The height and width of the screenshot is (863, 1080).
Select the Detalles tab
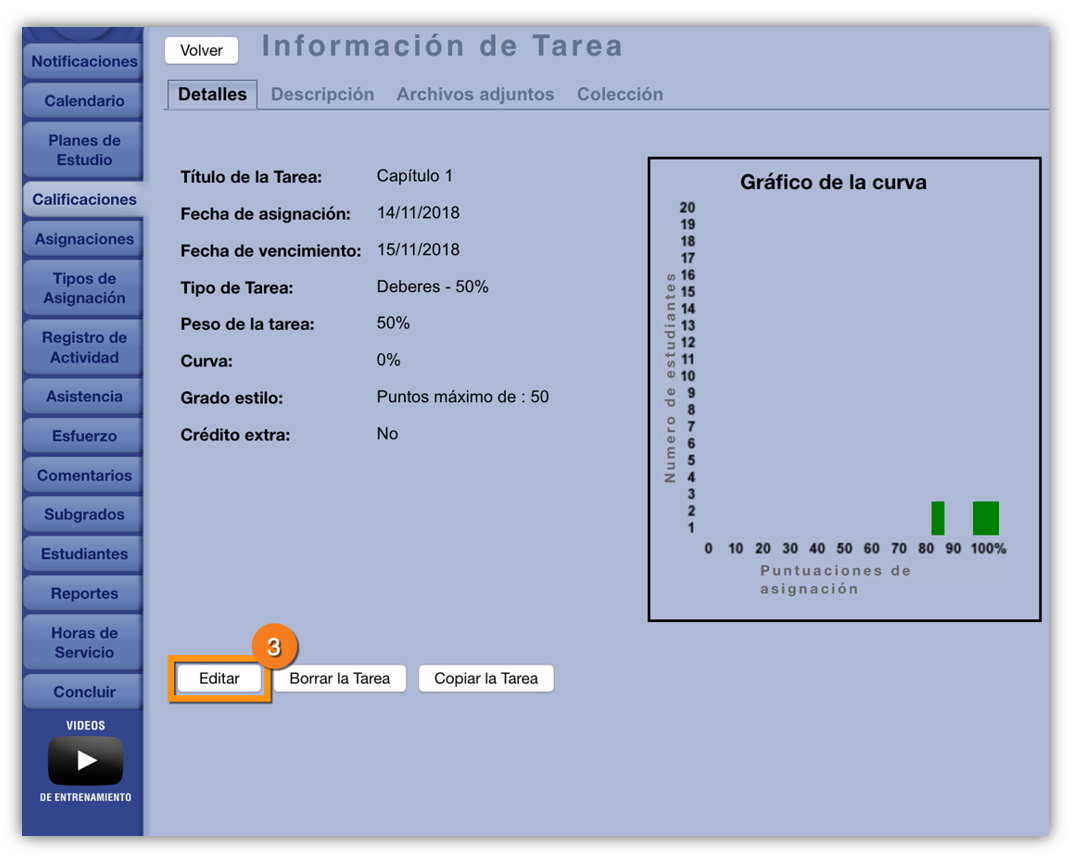click(x=212, y=94)
